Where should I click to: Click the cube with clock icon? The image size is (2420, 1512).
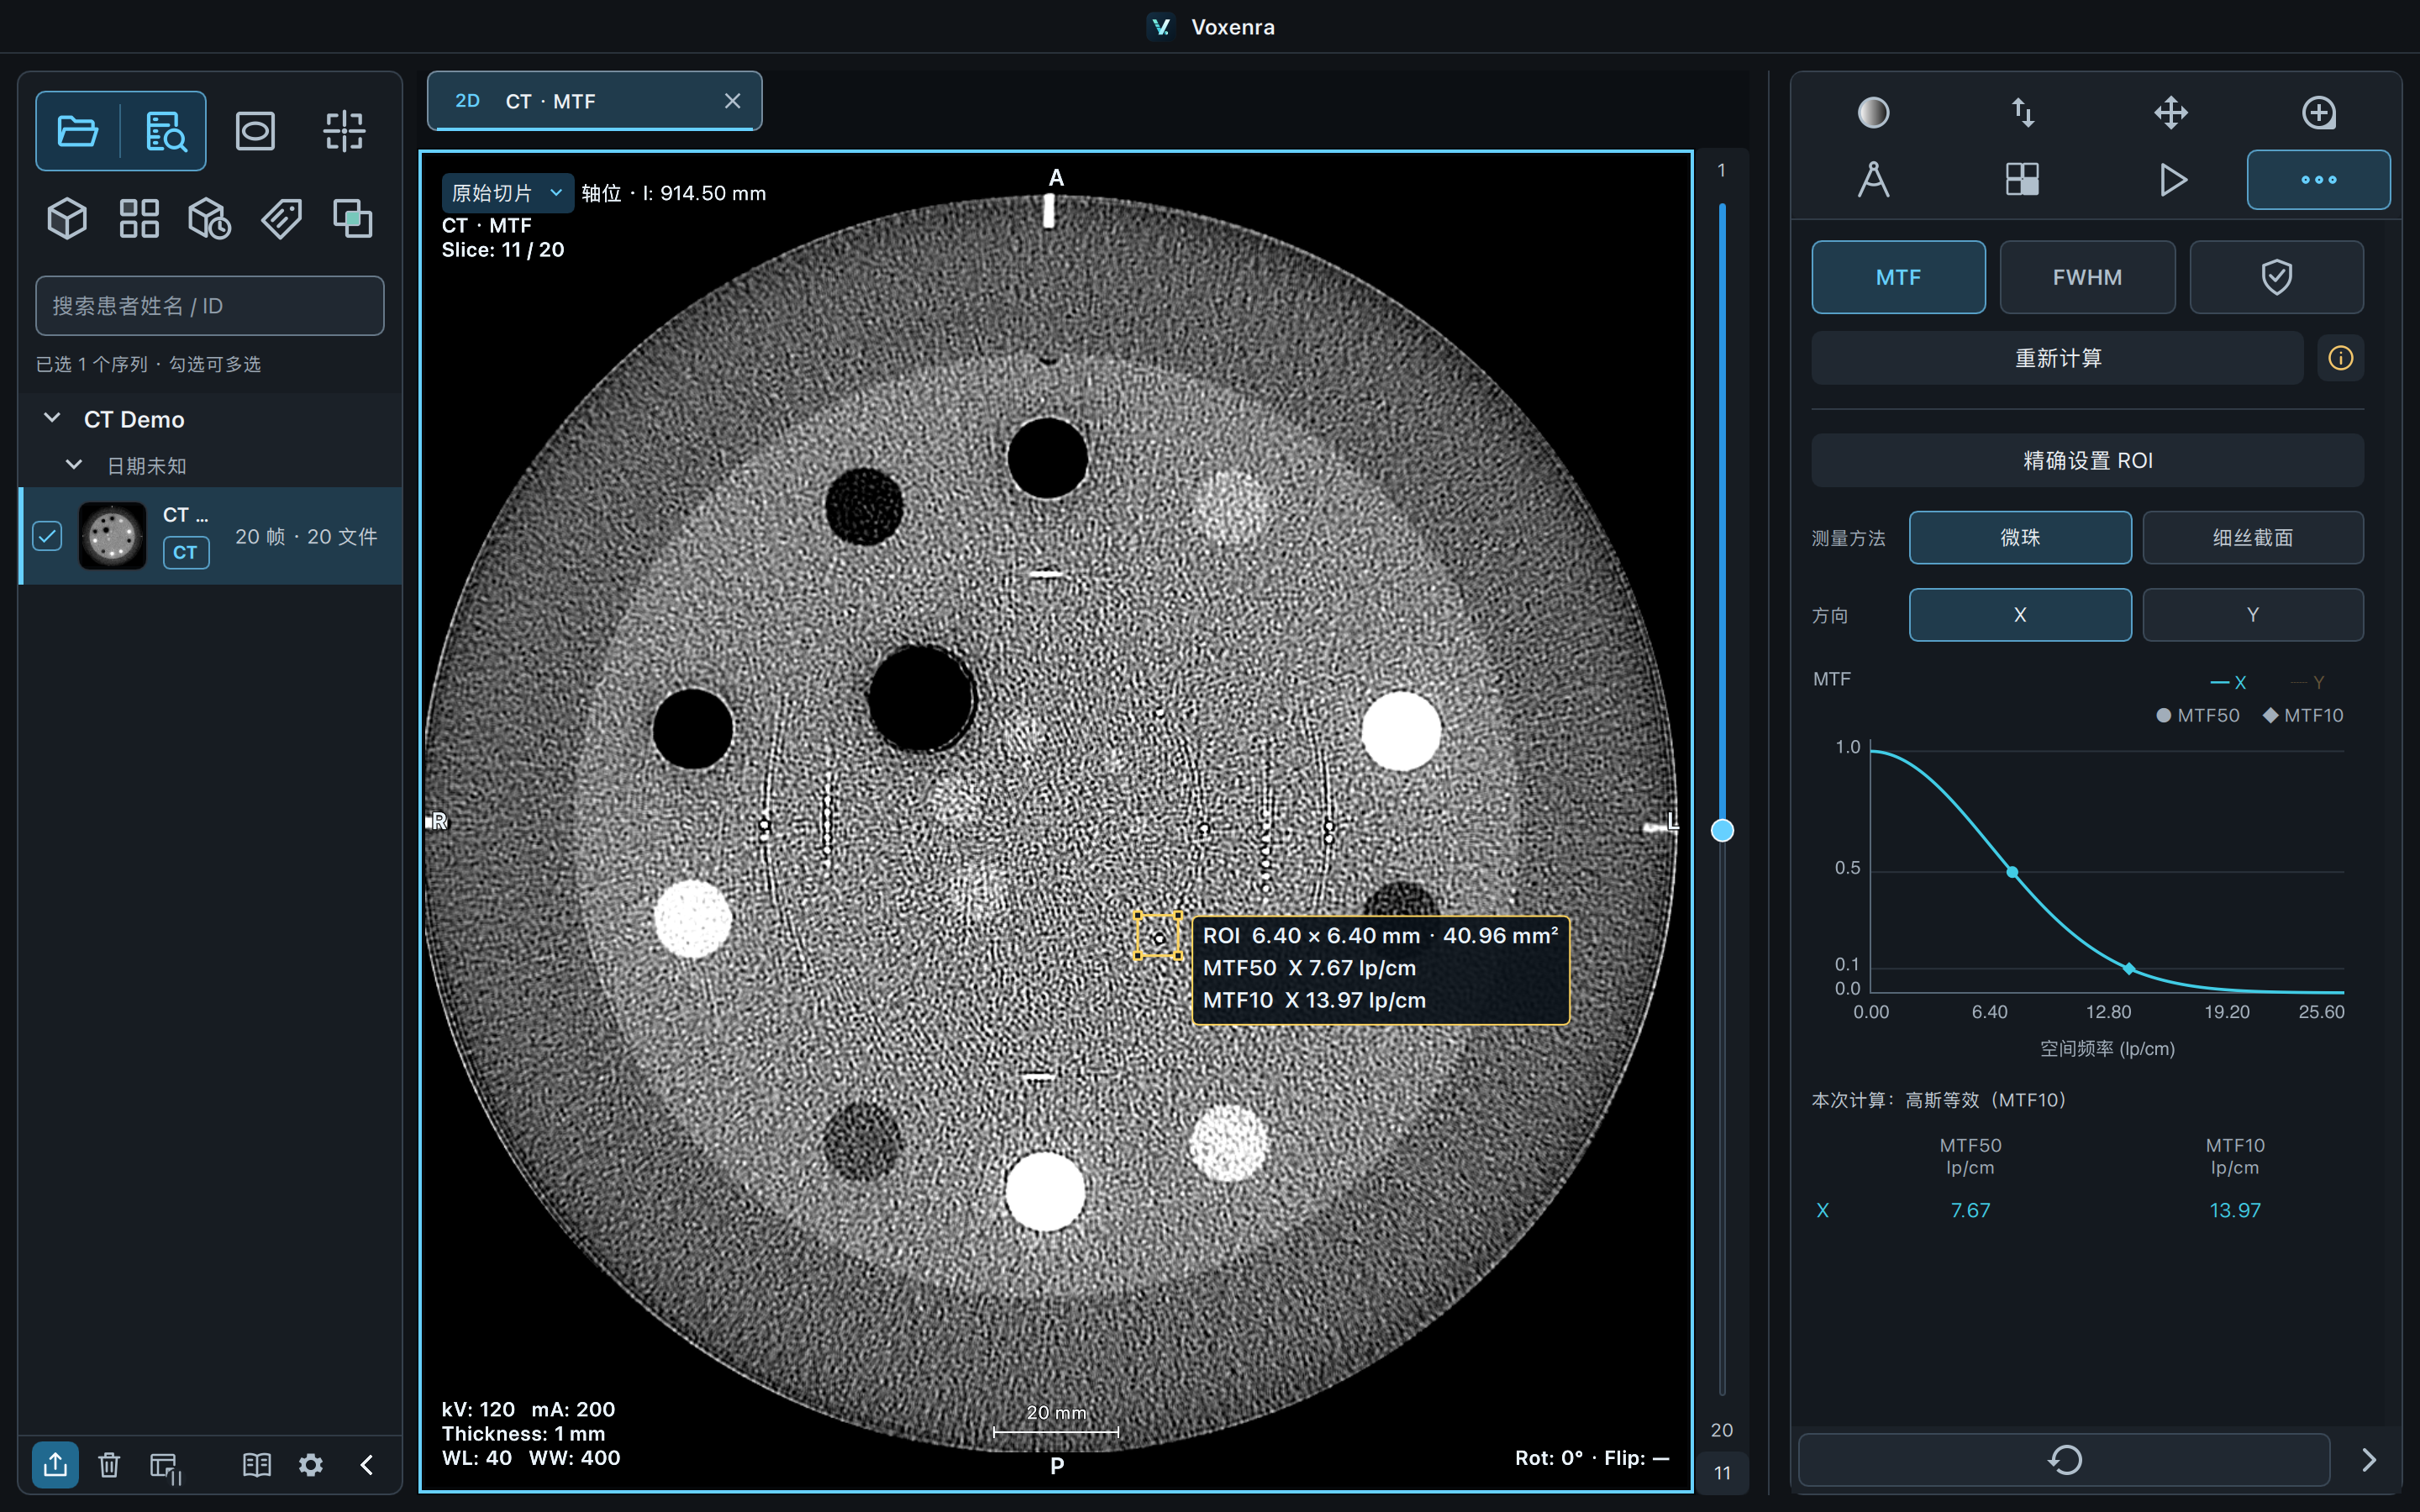click(x=210, y=218)
